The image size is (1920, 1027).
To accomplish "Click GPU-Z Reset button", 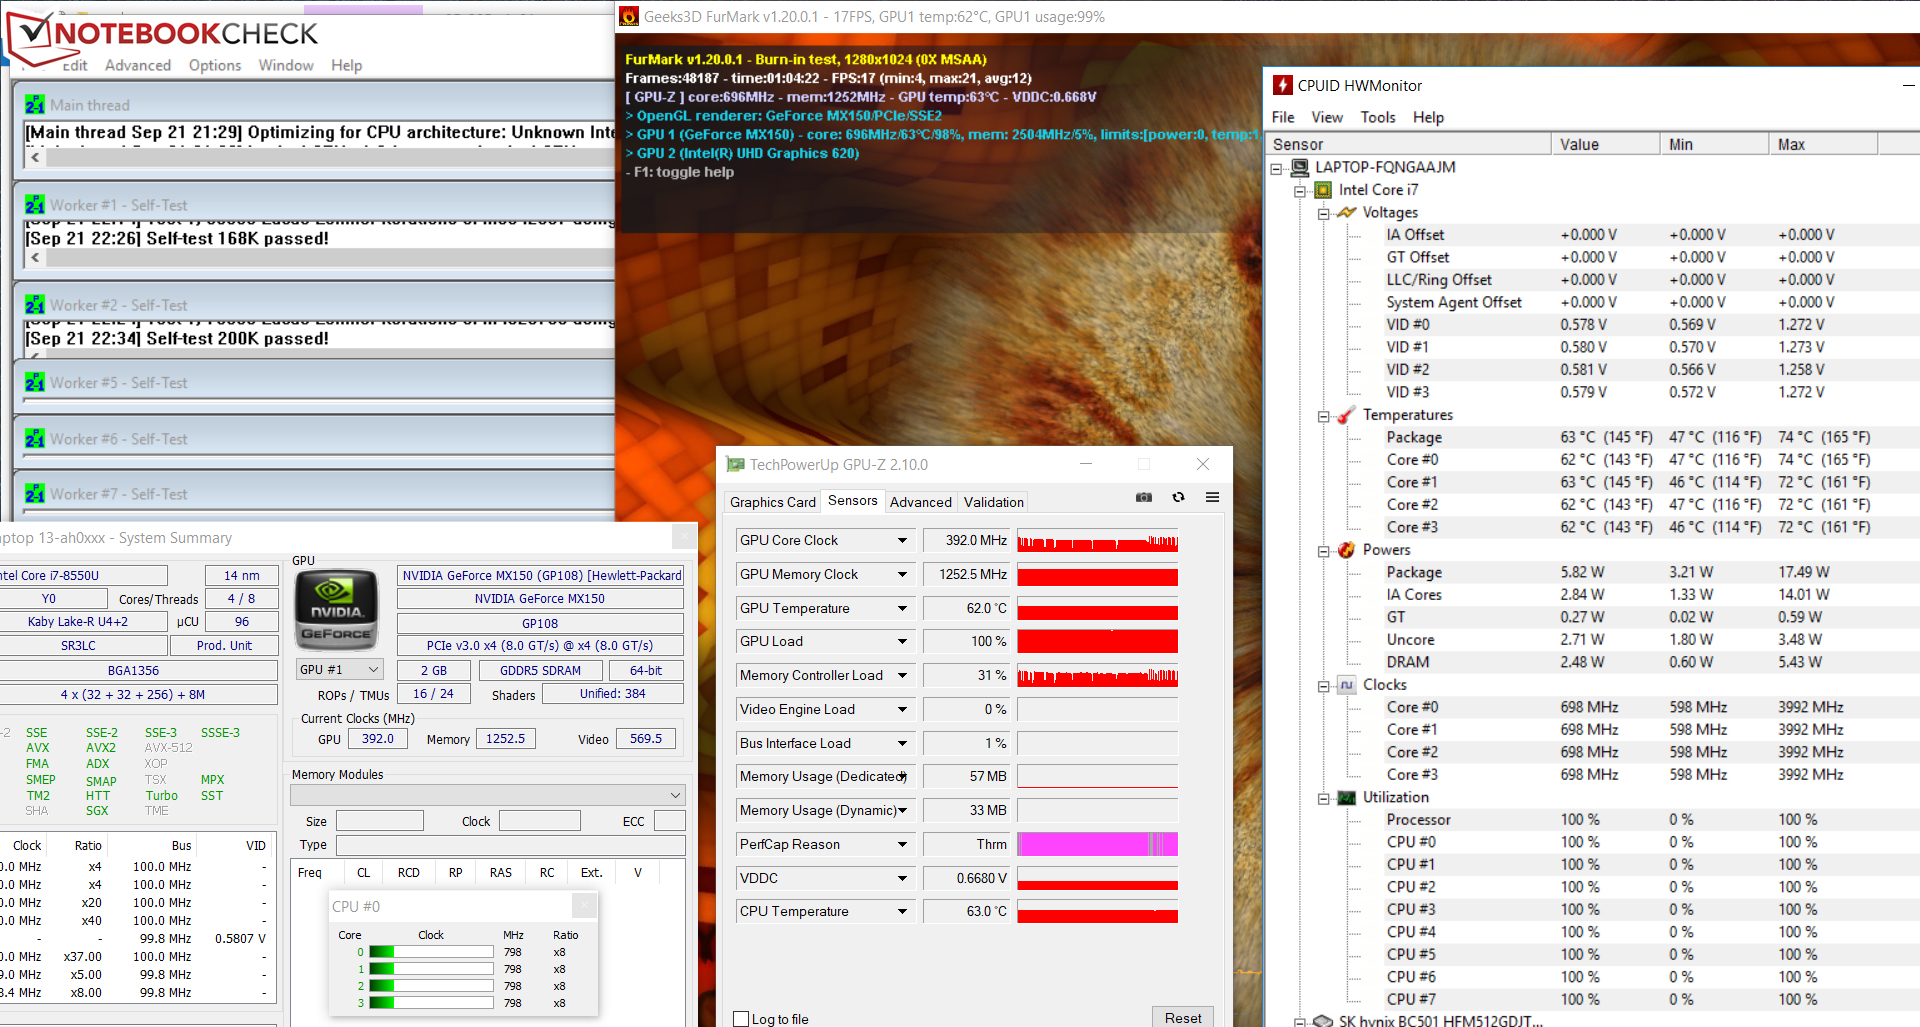I will [x=1183, y=1017].
